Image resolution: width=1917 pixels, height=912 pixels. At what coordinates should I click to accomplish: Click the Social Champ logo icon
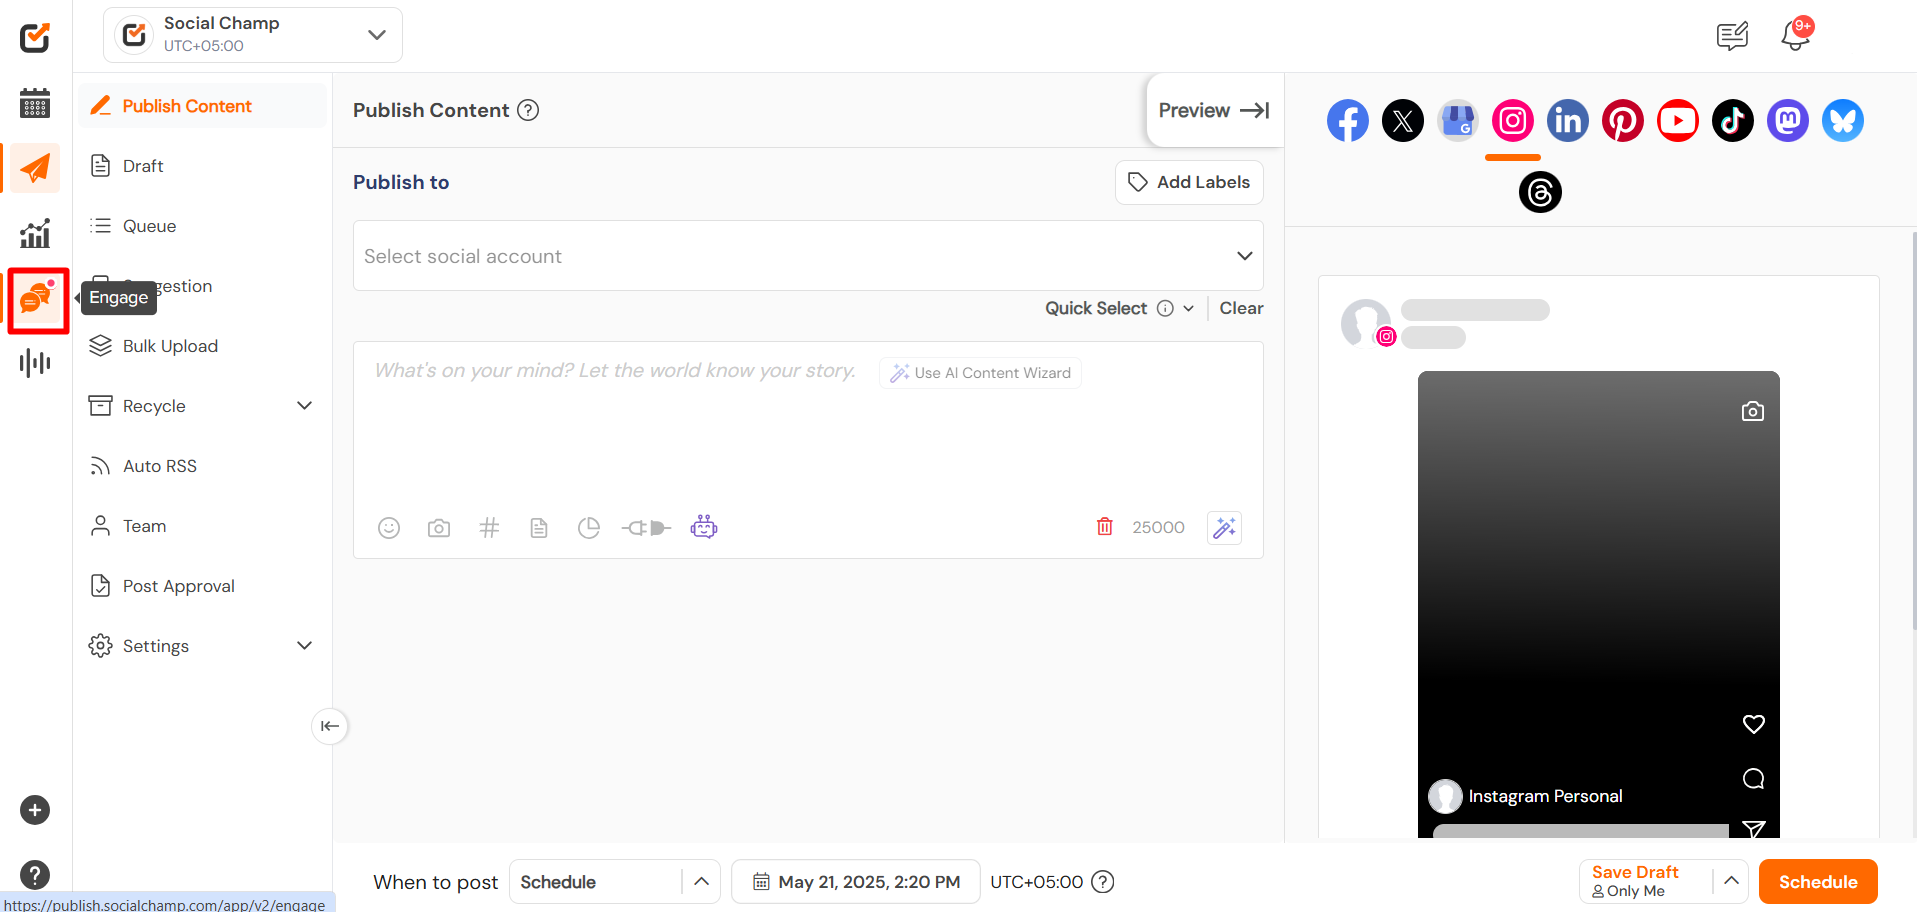35,38
